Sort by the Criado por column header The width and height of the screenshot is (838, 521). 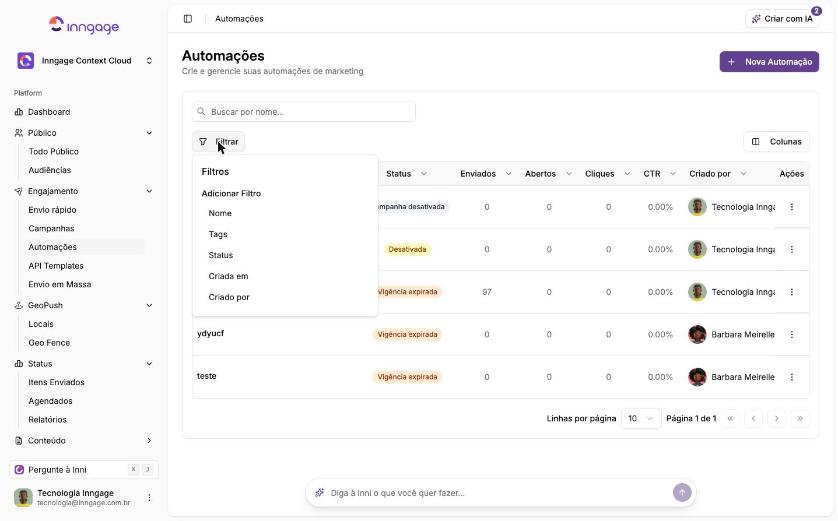717,174
